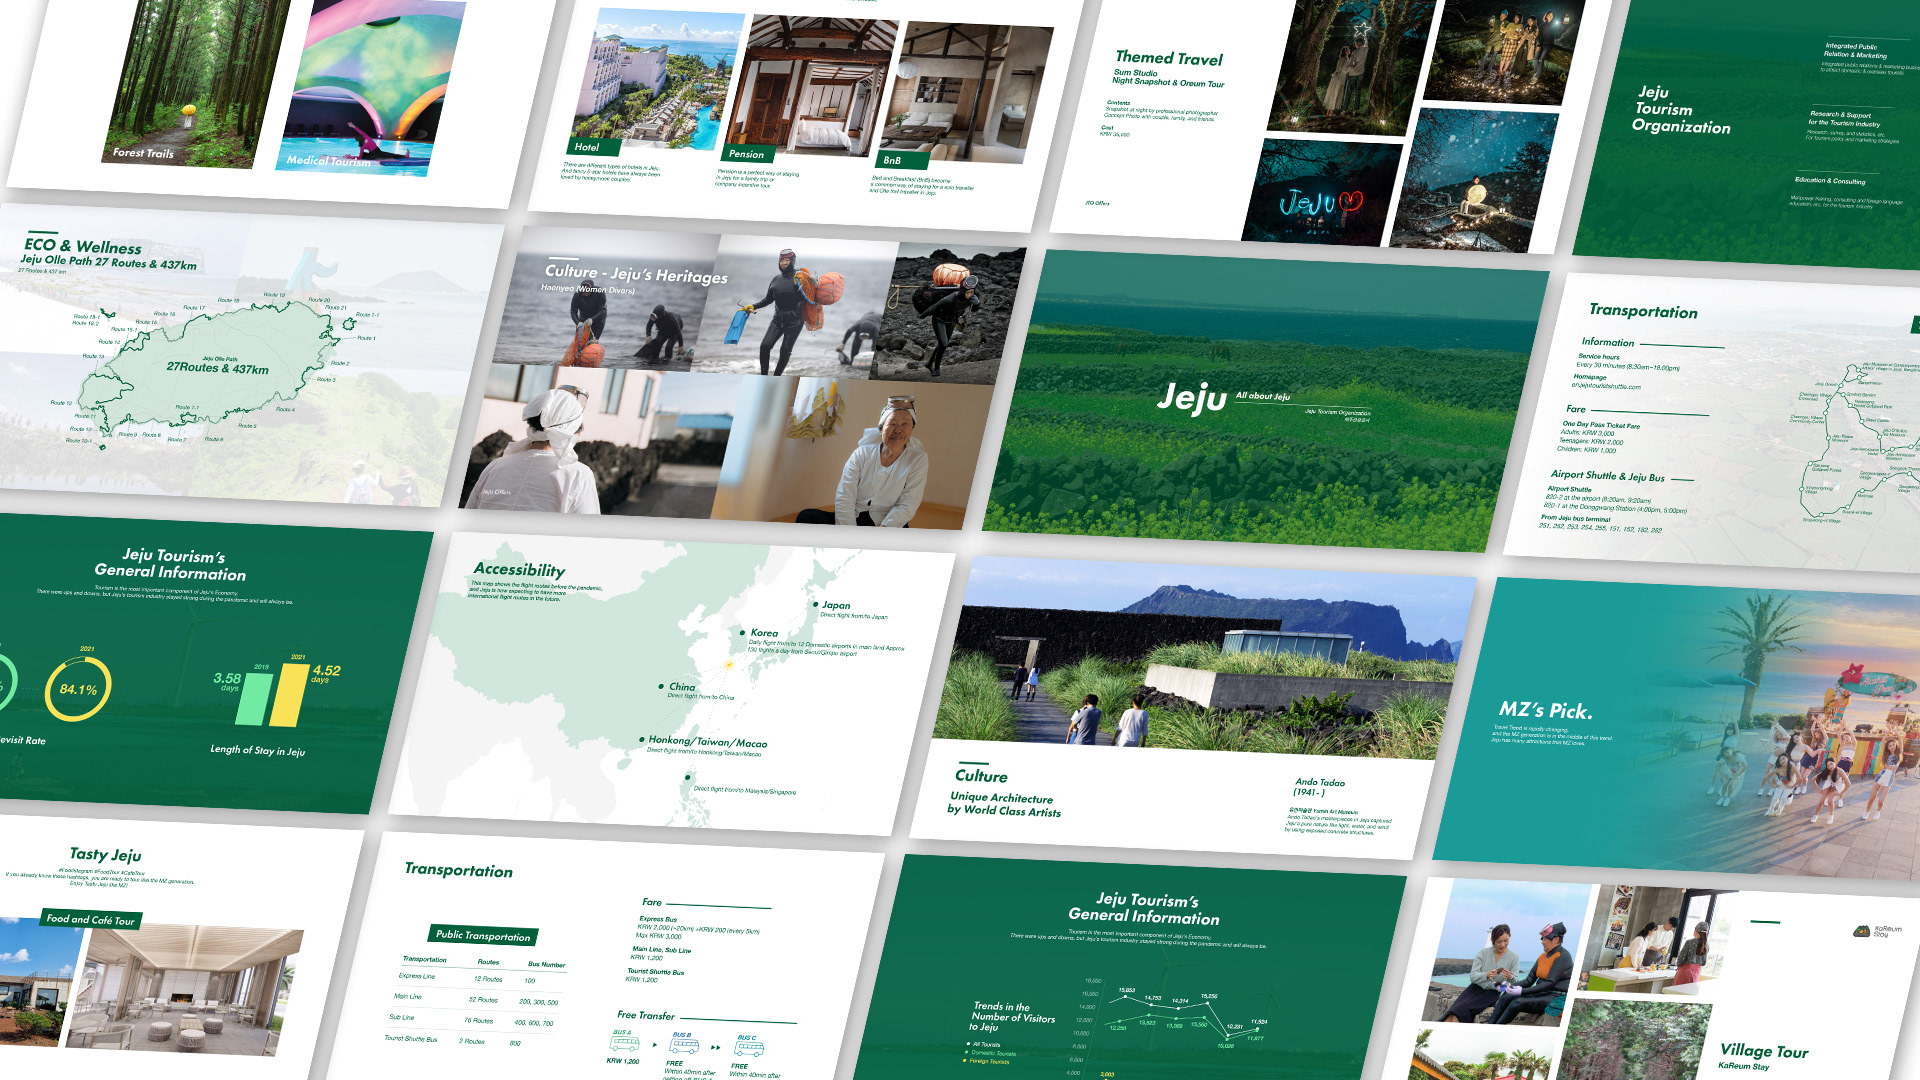The height and width of the screenshot is (1080, 1920).
Task: Click the MZ's Pick slide title
Action: pyautogui.click(x=1545, y=711)
